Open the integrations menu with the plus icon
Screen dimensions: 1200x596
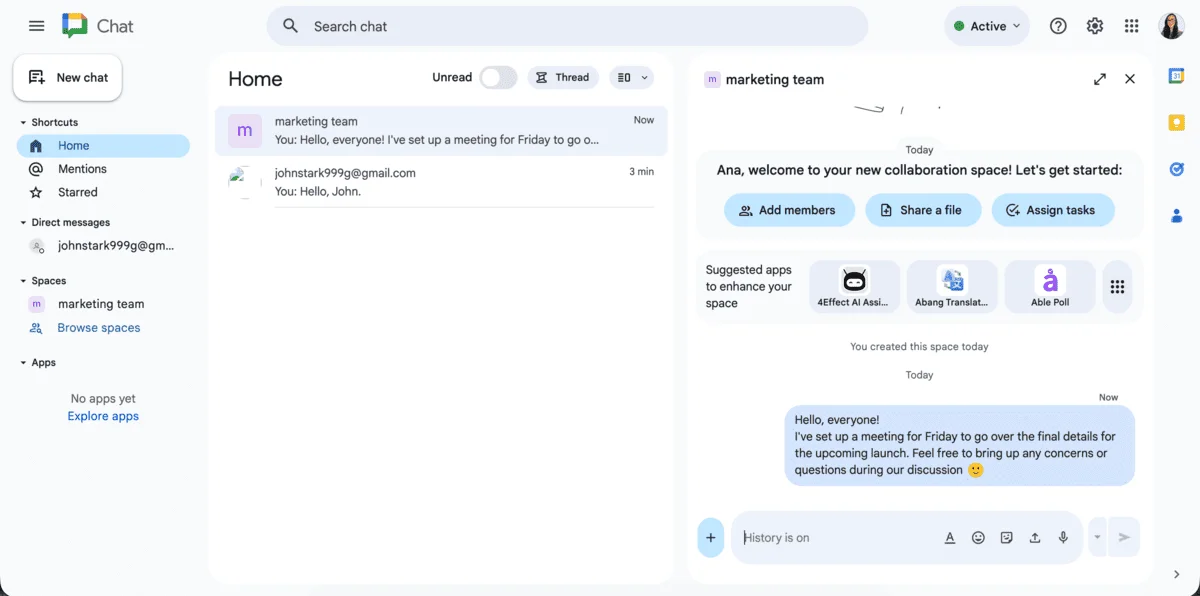710,537
